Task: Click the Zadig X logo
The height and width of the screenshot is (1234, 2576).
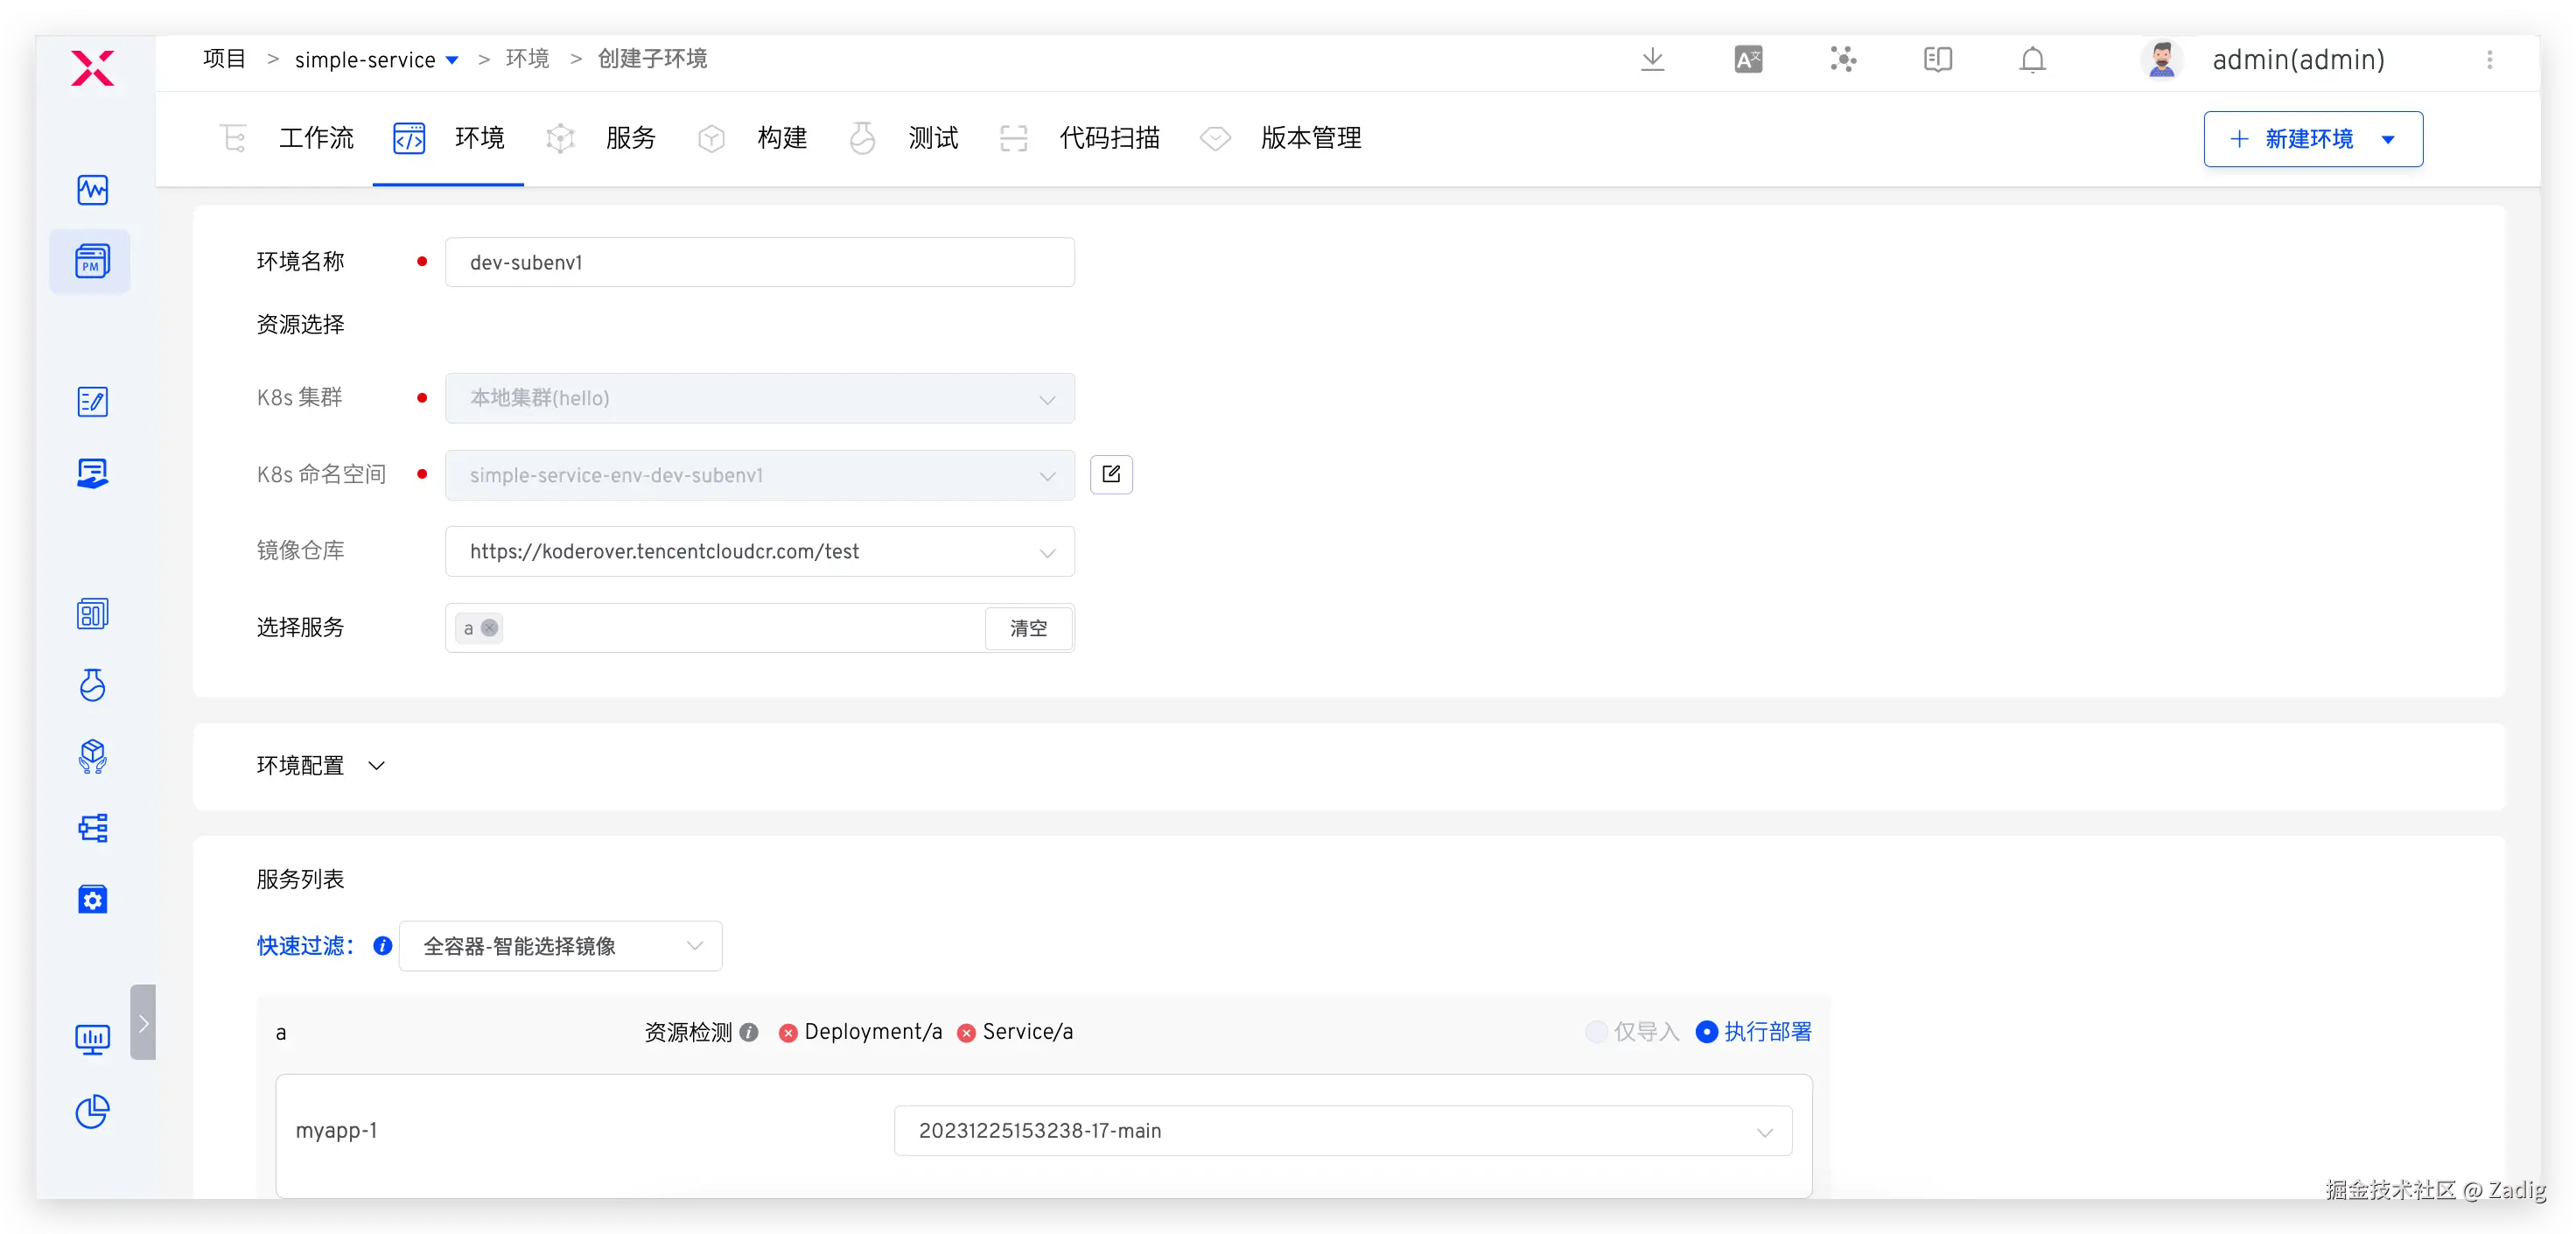Action: point(93,68)
